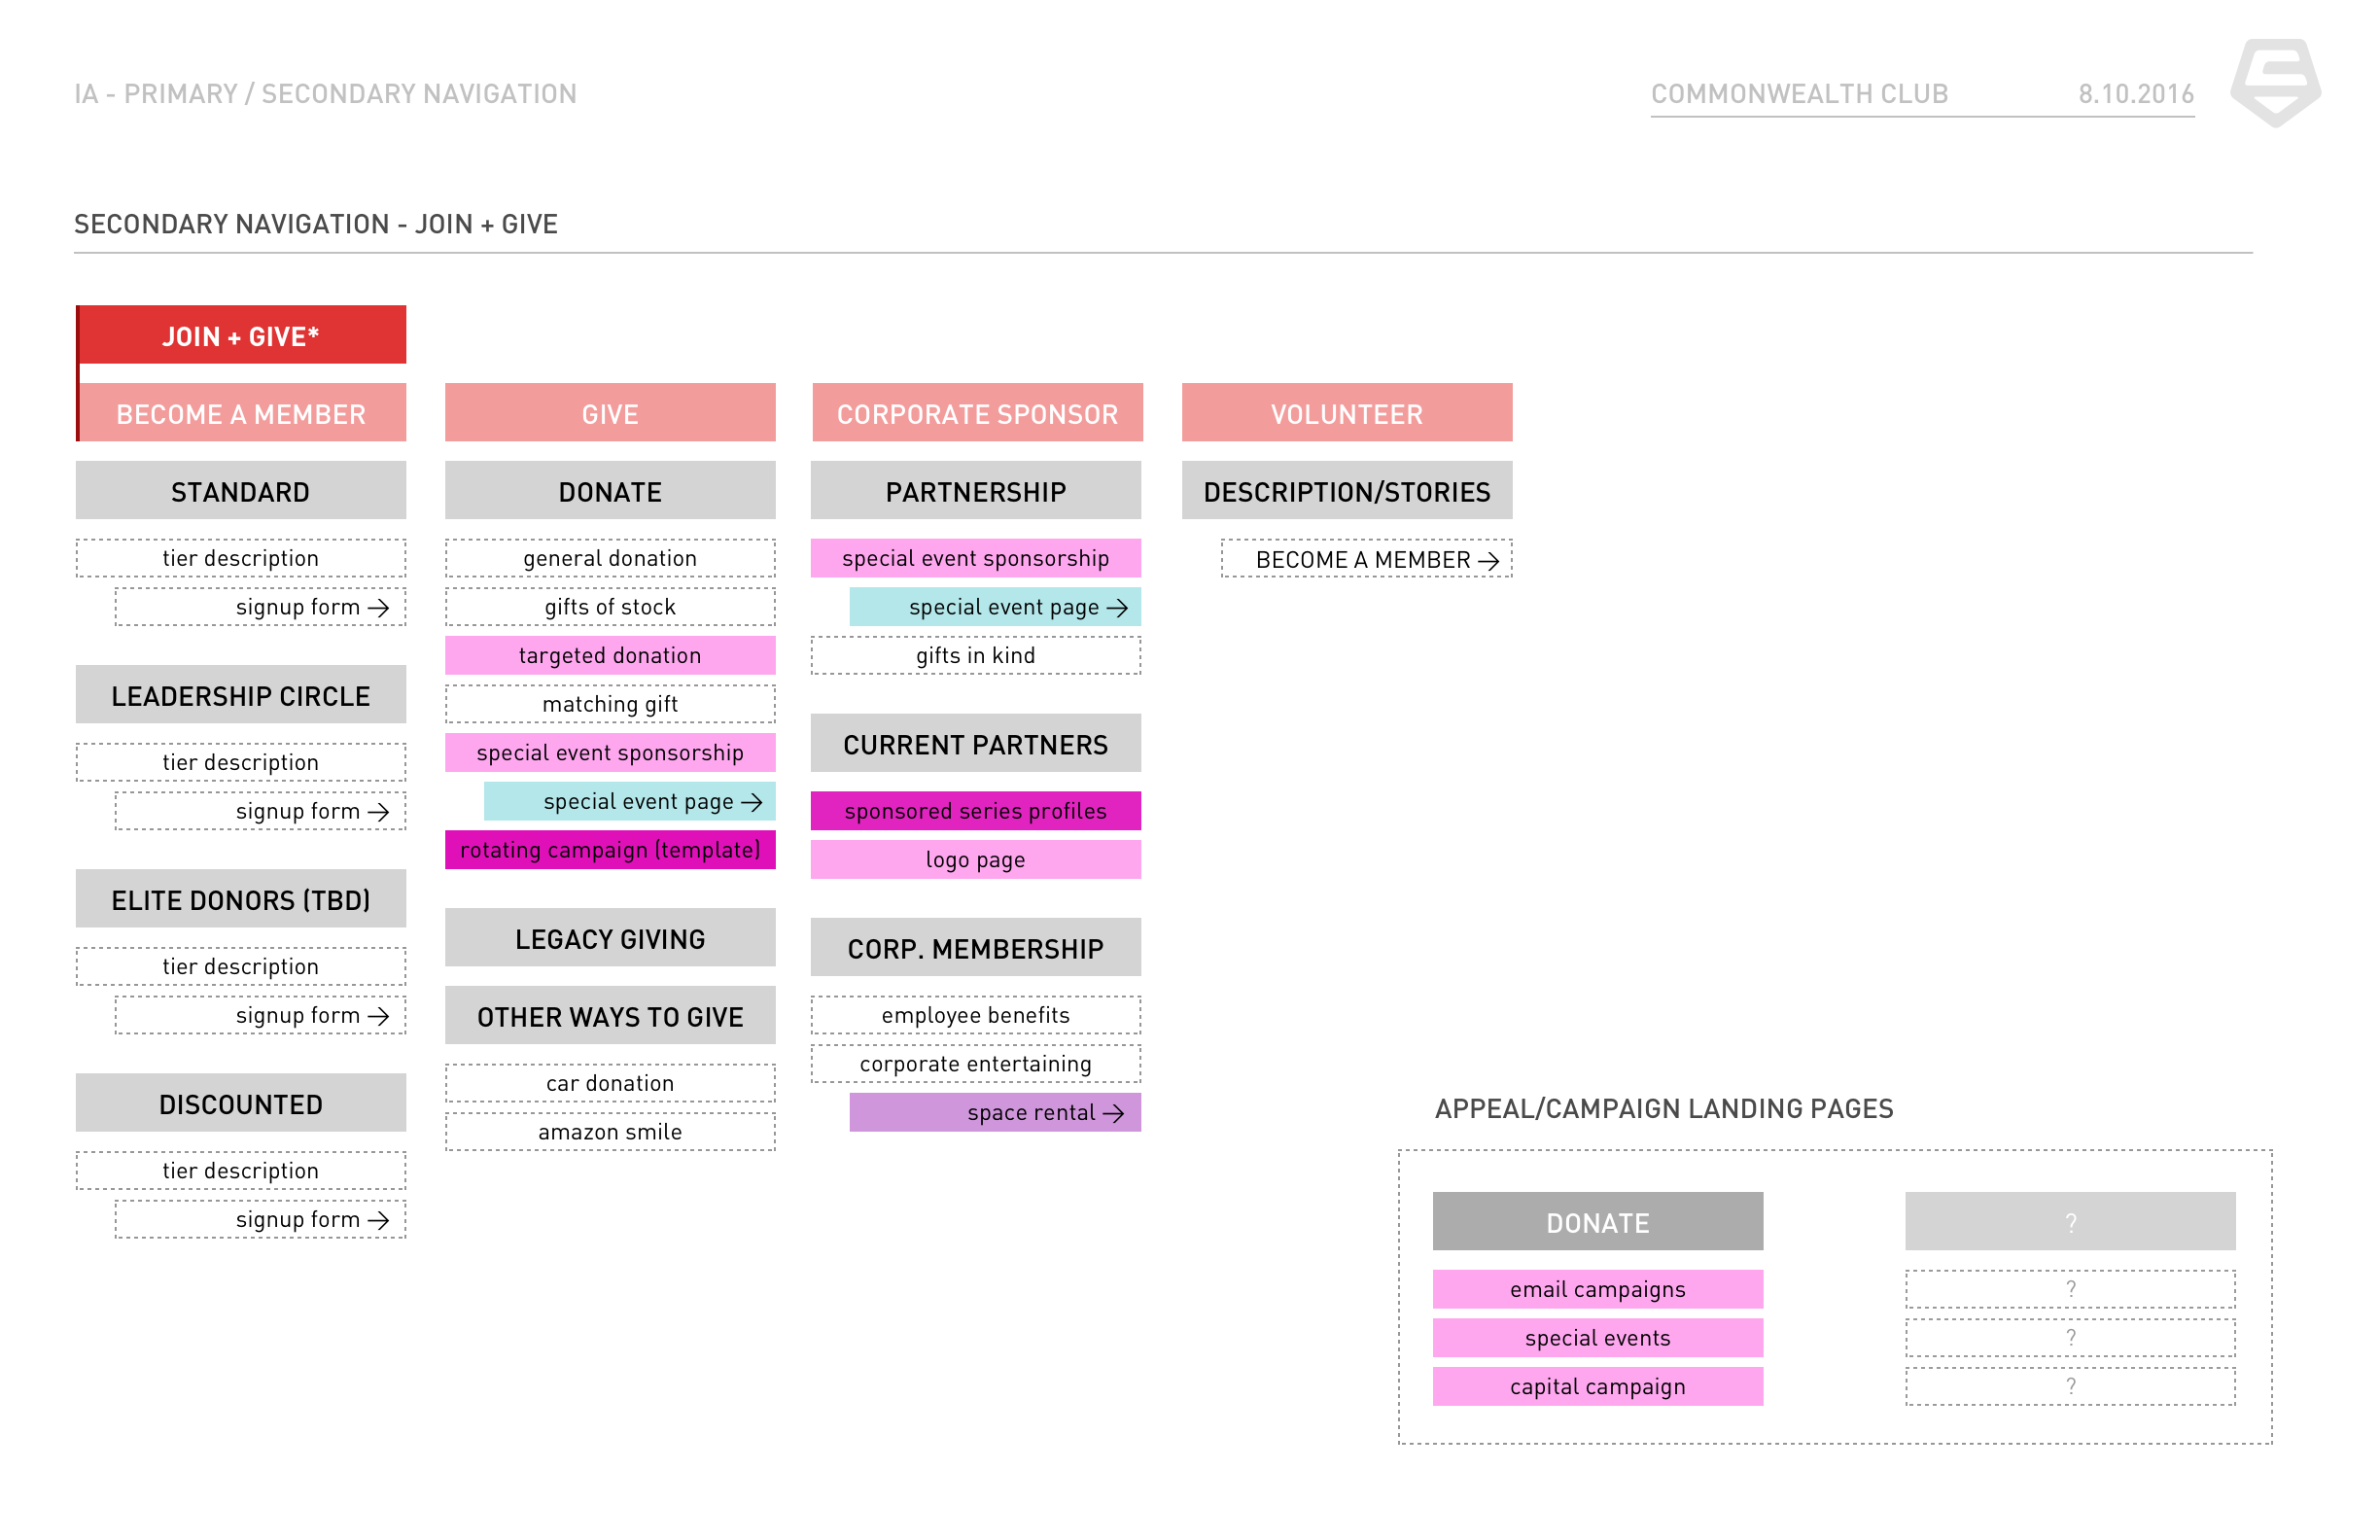Viewport: 2380px width, 1540px height.
Task: Click the amazon smile item
Action: click(x=610, y=1132)
